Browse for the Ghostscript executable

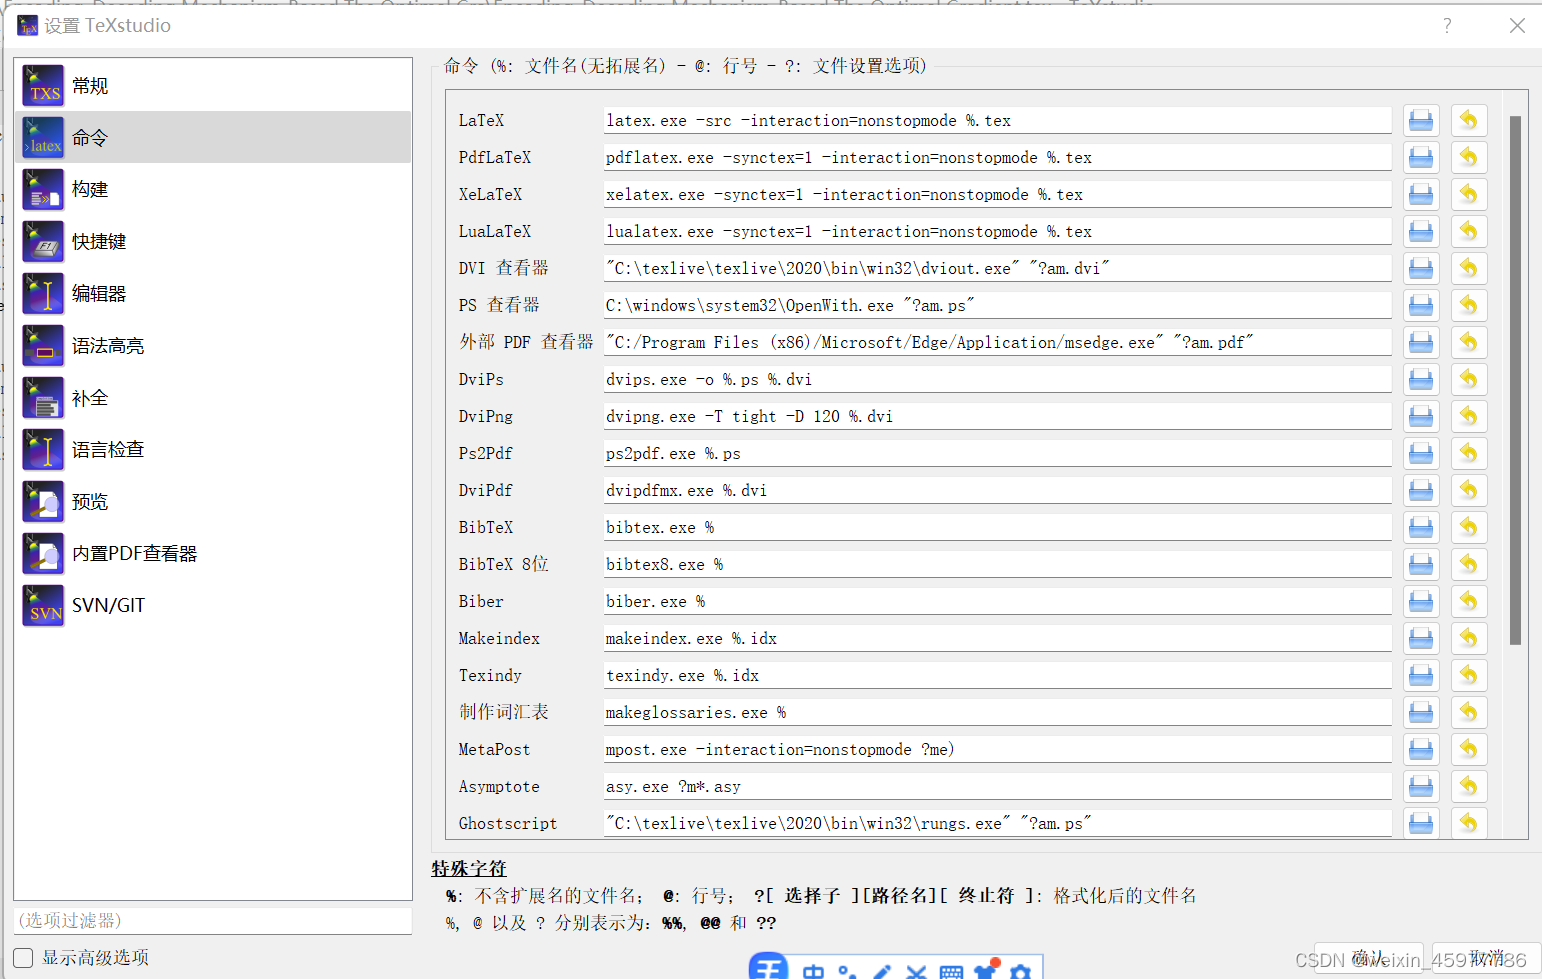(x=1420, y=823)
